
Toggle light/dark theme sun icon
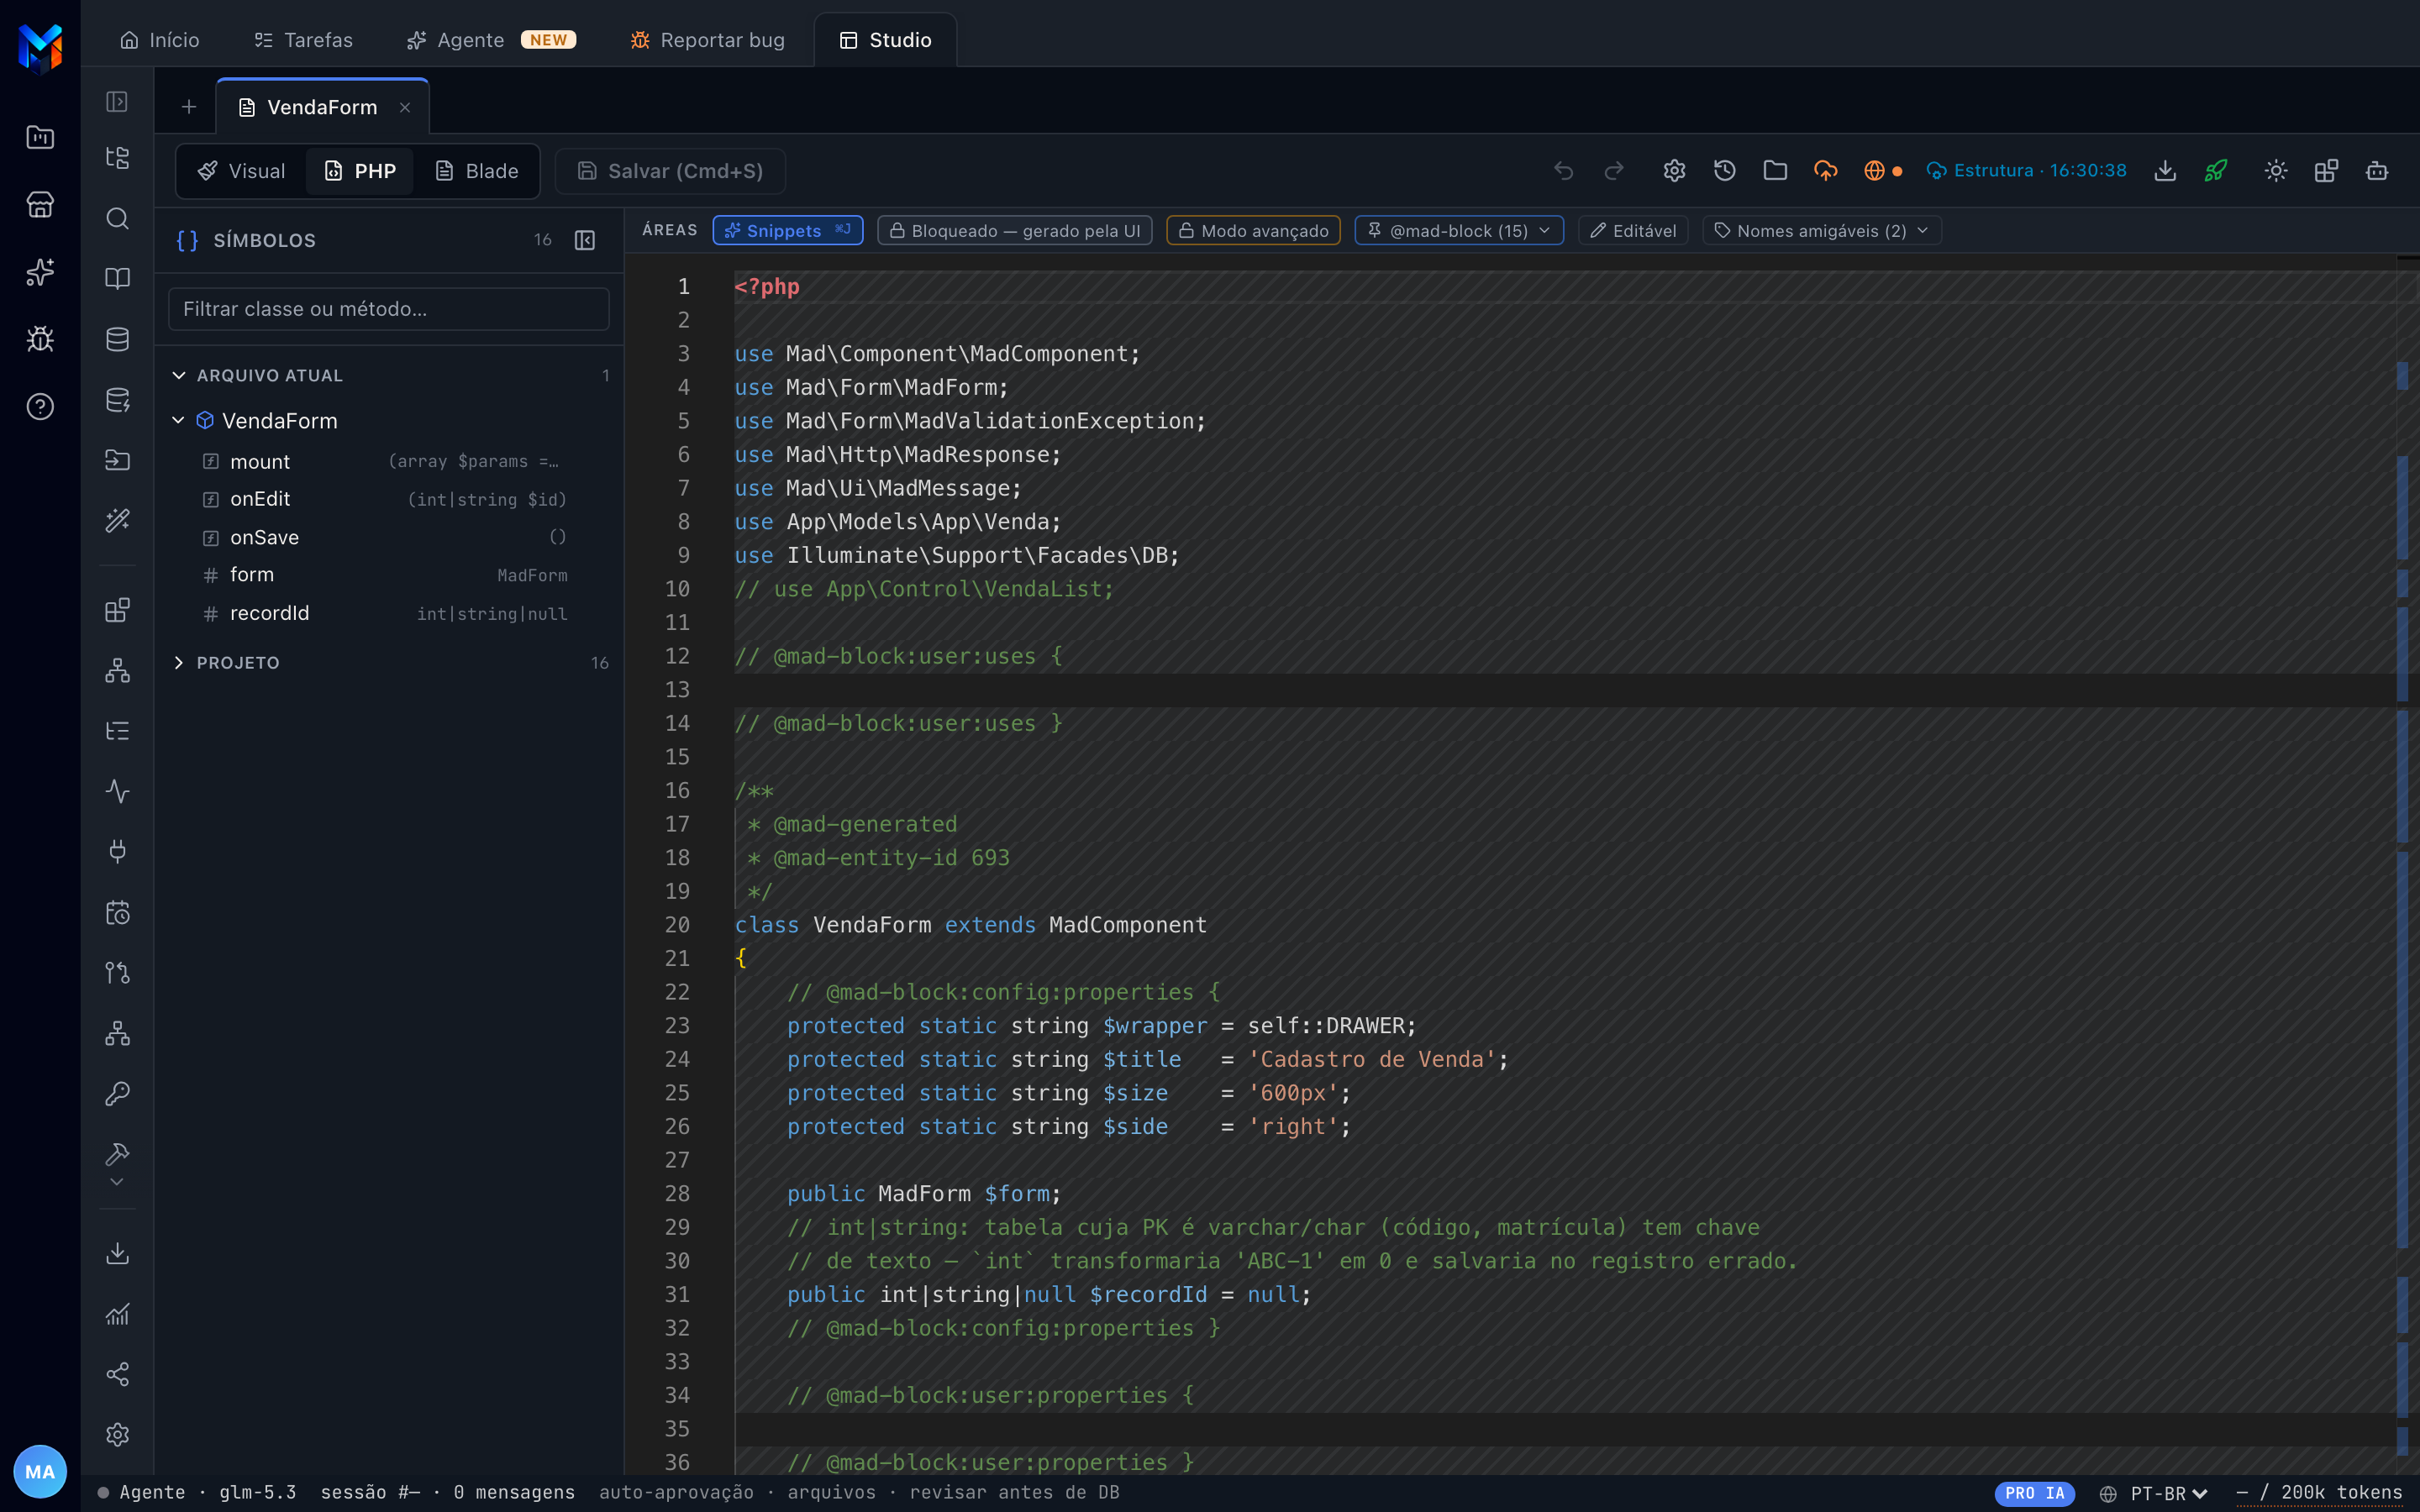pyautogui.click(x=2276, y=171)
